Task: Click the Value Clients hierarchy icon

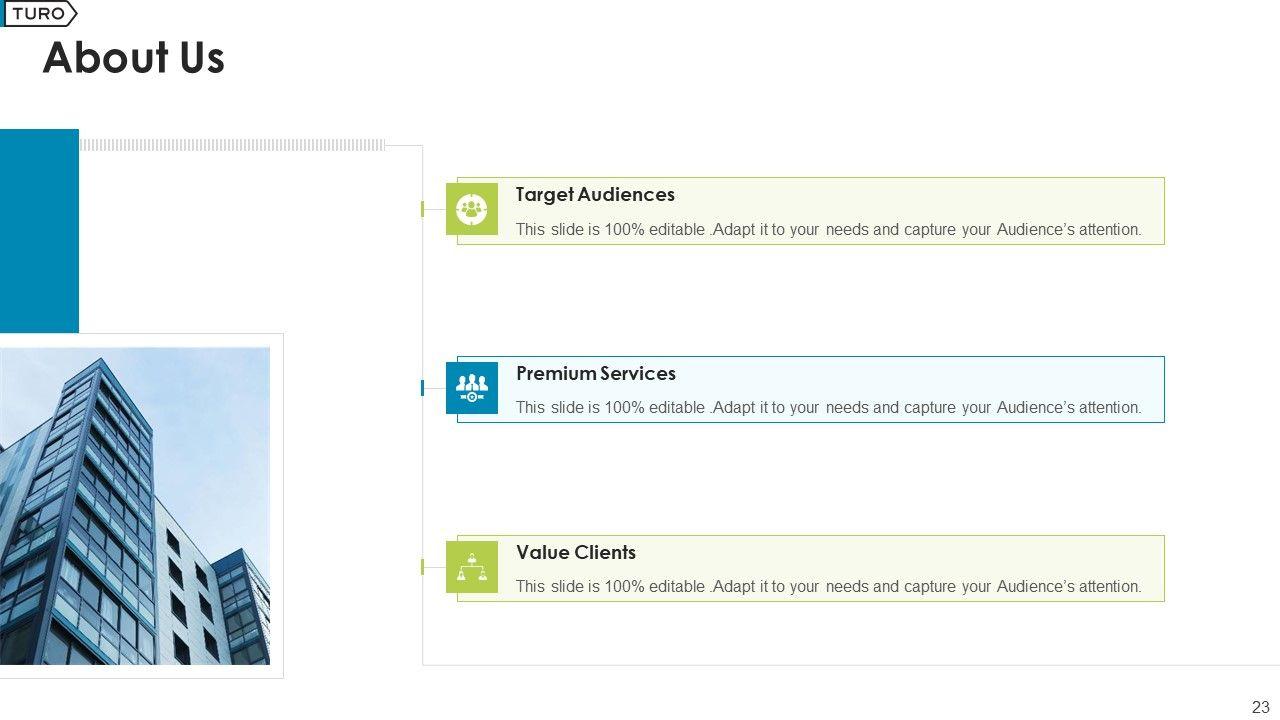Action: (472, 567)
